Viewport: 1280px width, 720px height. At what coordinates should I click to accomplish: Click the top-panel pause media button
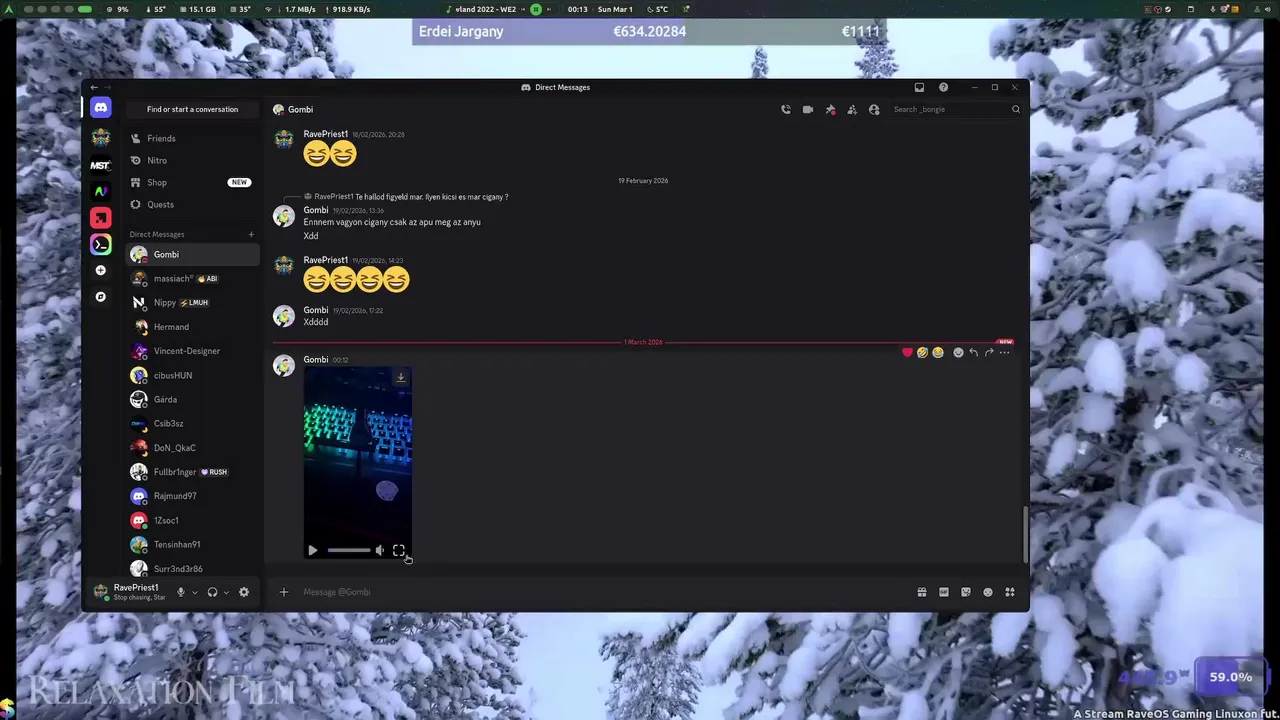click(536, 9)
